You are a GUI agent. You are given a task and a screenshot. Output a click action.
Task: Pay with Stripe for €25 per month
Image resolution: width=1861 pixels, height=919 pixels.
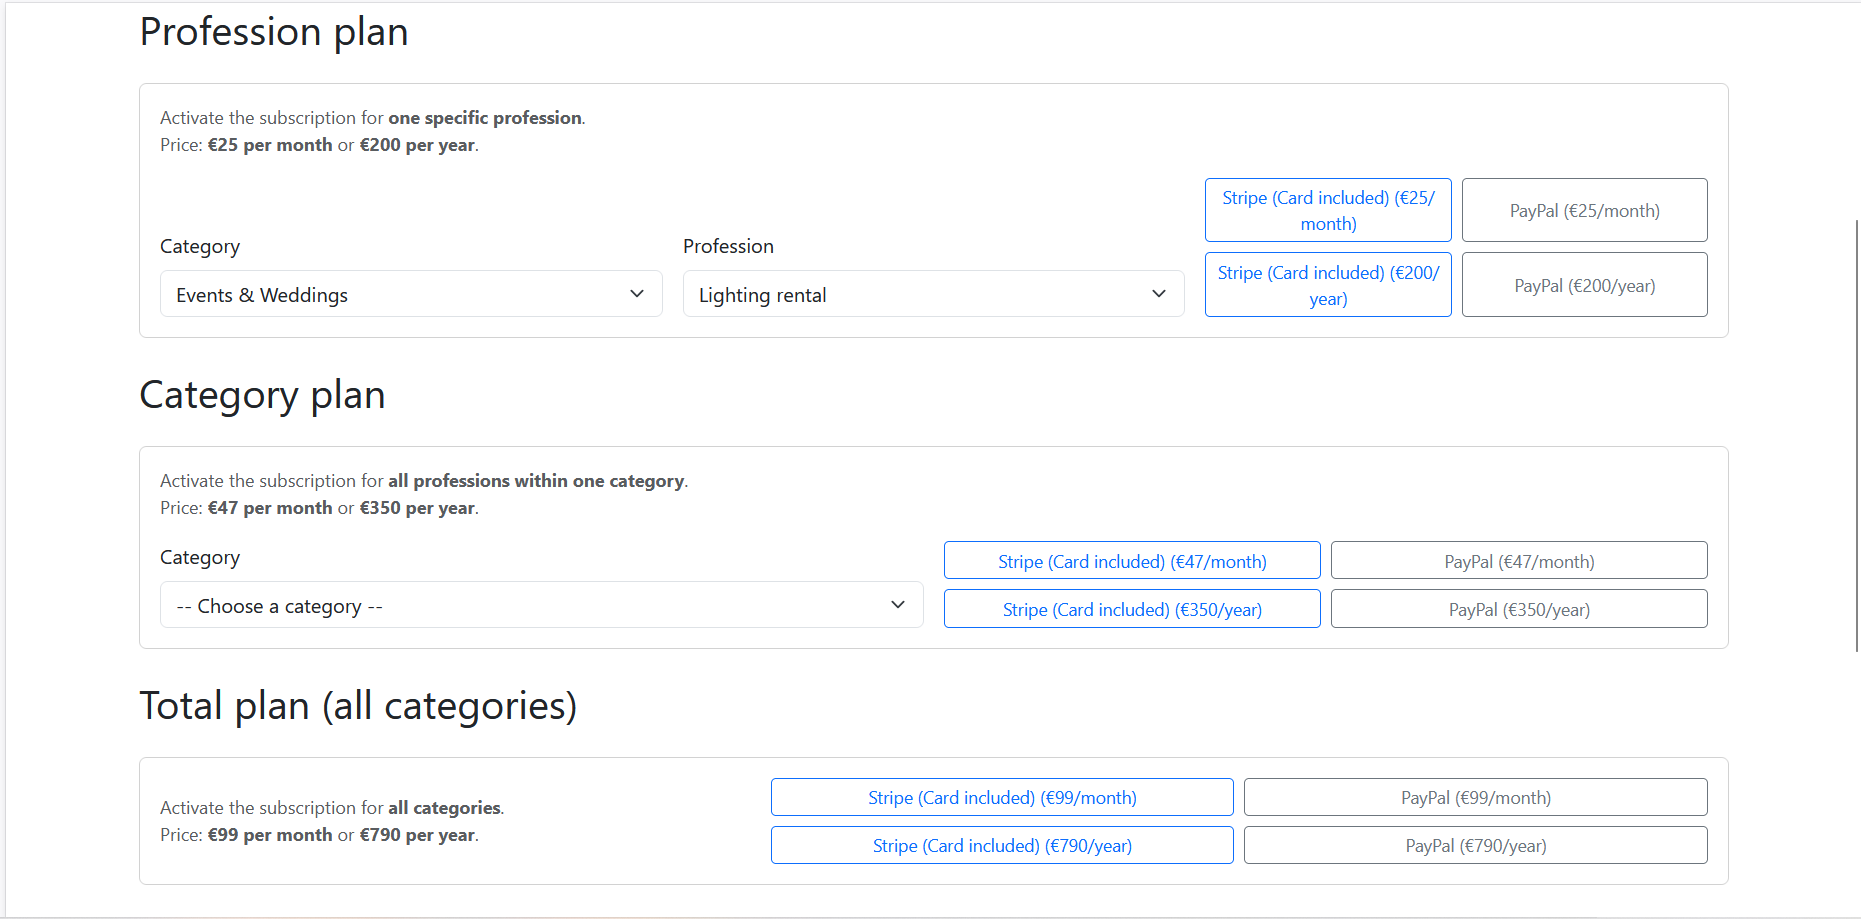(1327, 210)
